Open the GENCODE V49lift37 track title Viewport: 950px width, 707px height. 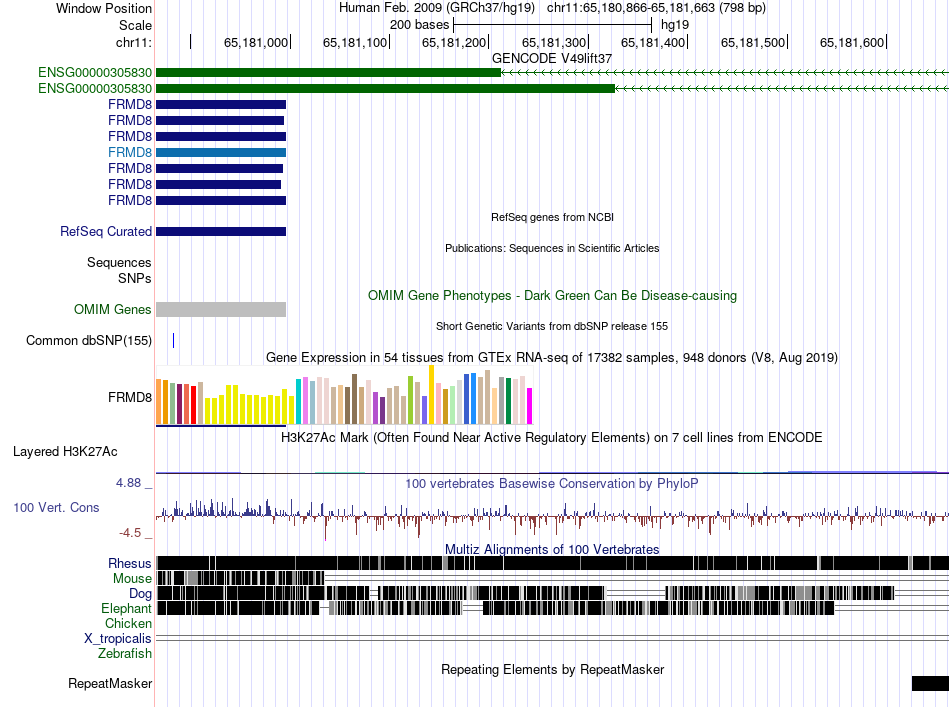(552, 58)
